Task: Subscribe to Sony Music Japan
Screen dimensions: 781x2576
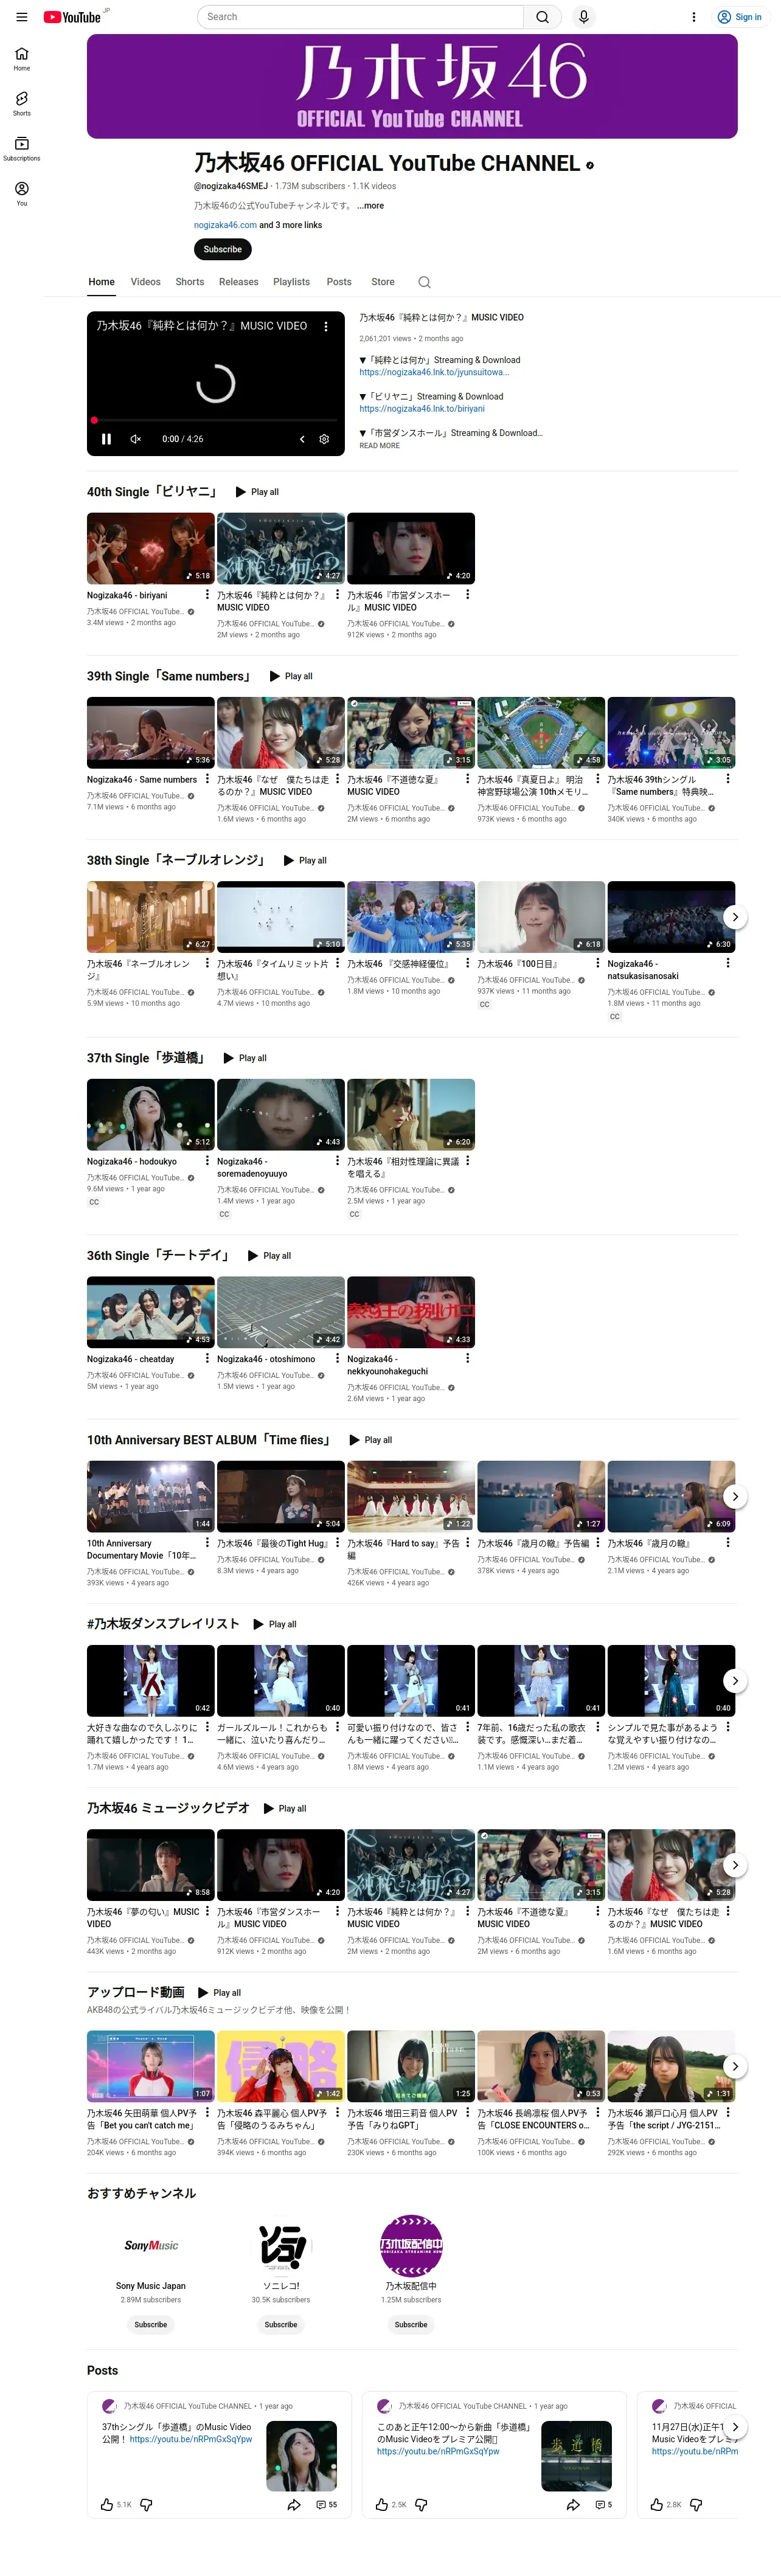Action: [151, 2324]
